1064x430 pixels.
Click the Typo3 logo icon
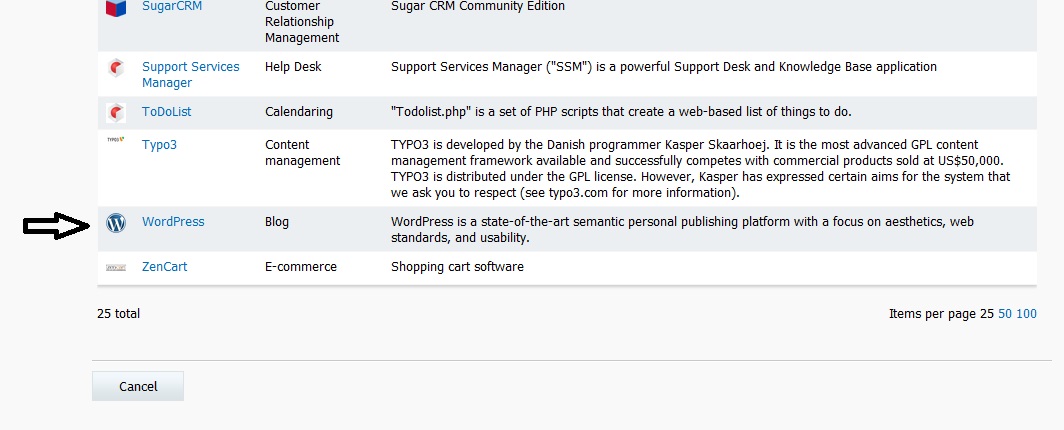click(x=116, y=140)
